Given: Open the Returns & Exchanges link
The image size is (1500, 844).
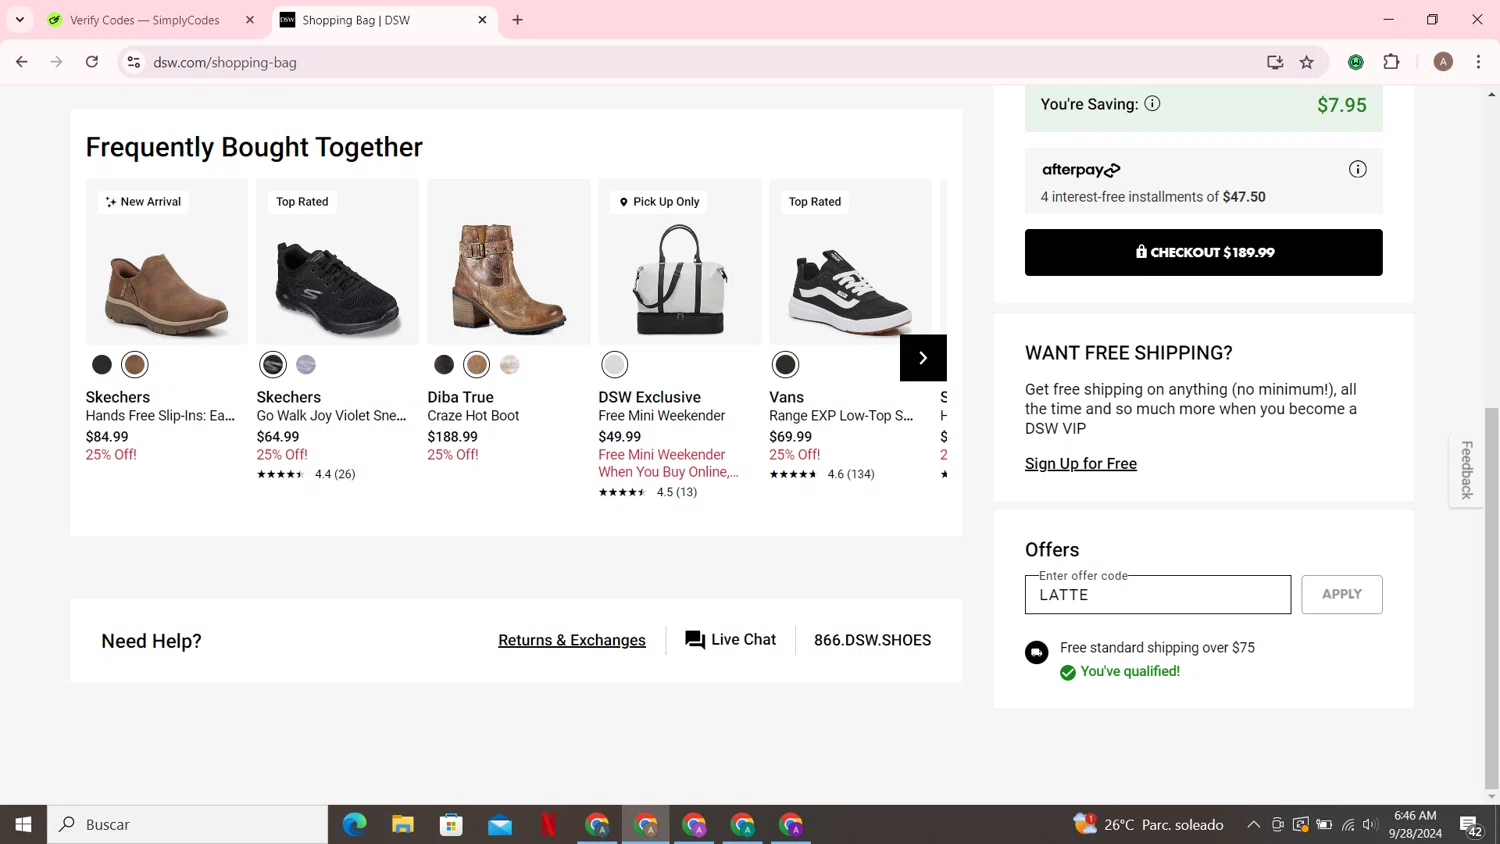Looking at the screenshot, I should click(572, 640).
